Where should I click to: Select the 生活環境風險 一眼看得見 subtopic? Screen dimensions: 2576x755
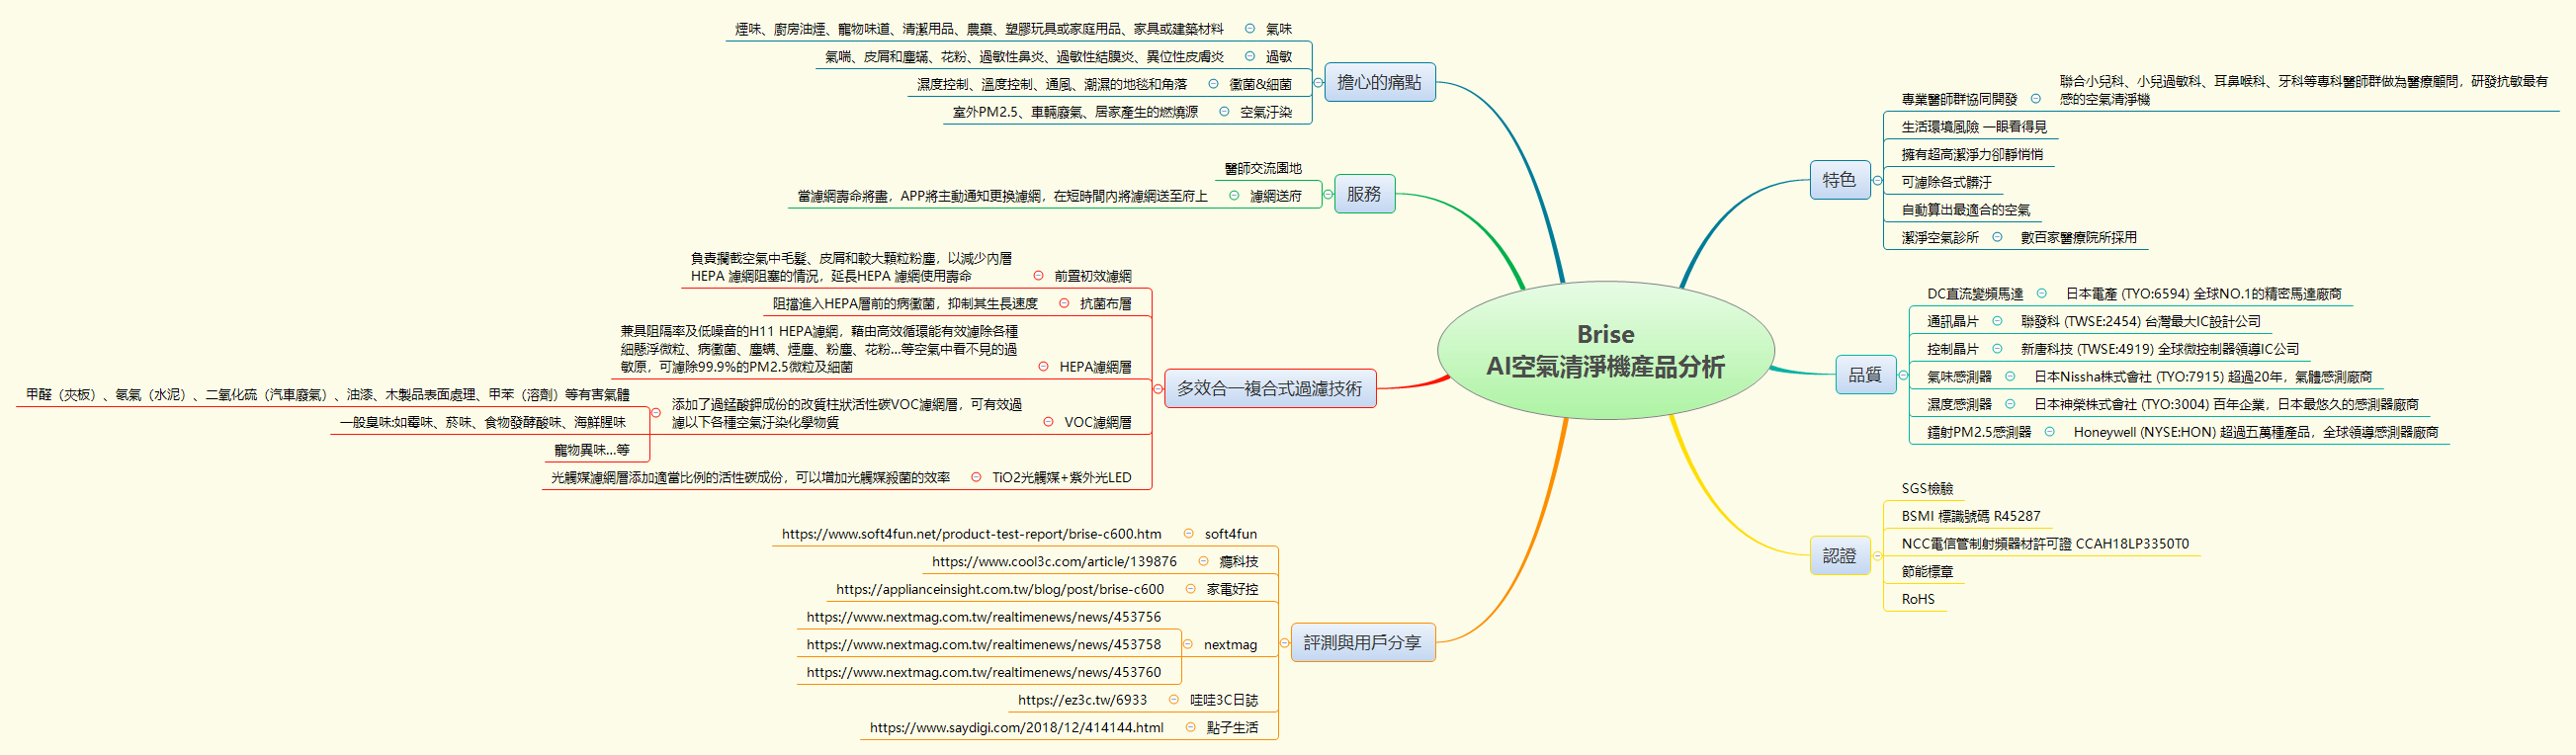(x=1973, y=126)
